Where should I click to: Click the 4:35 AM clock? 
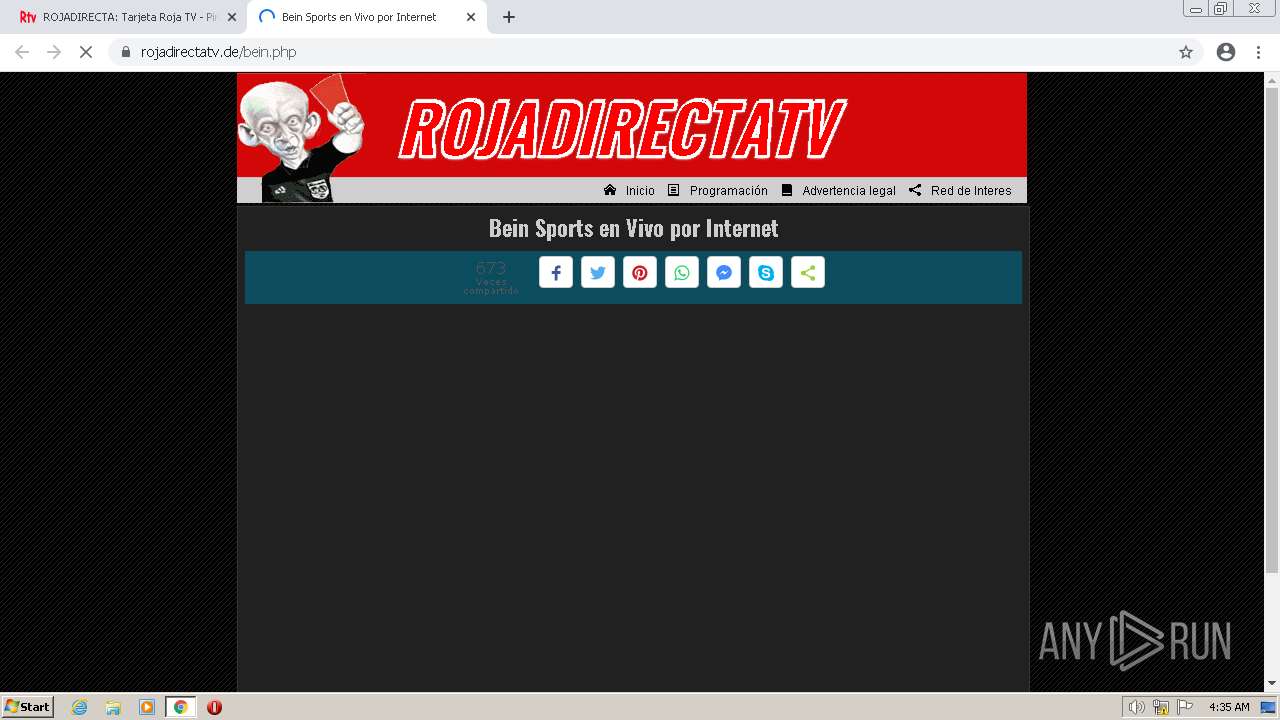(x=1229, y=707)
